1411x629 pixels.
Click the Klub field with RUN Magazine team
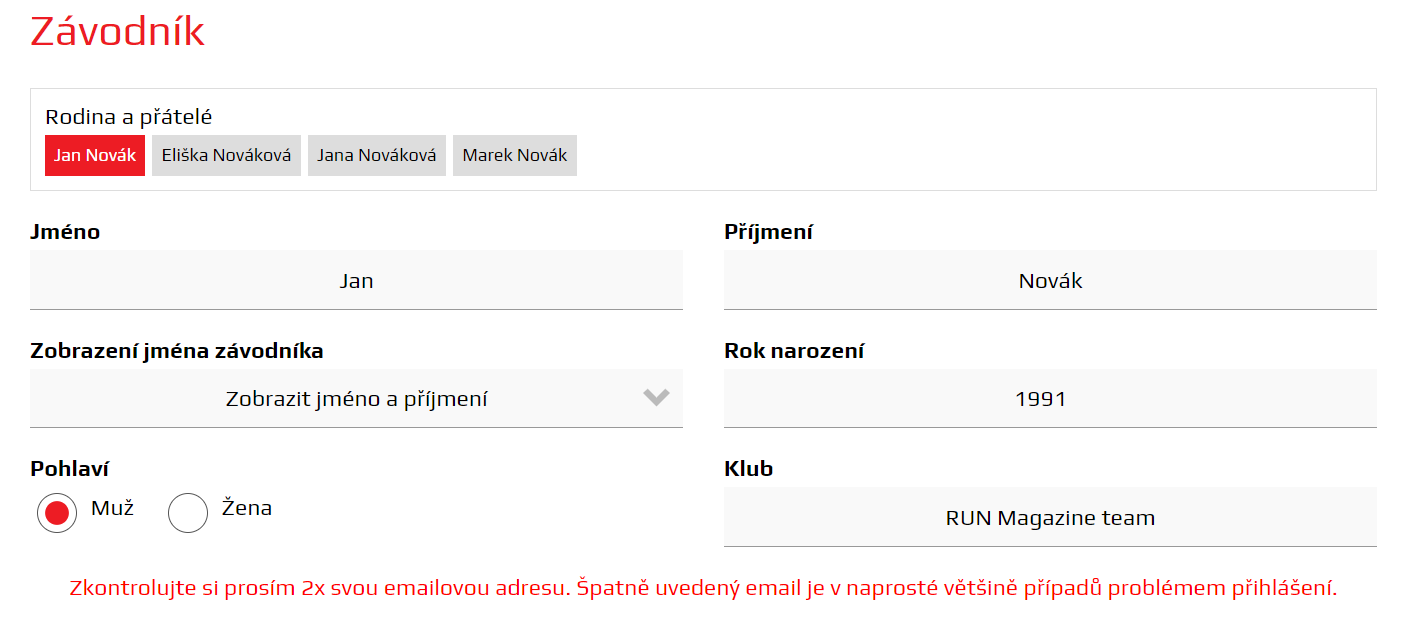point(1050,518)
